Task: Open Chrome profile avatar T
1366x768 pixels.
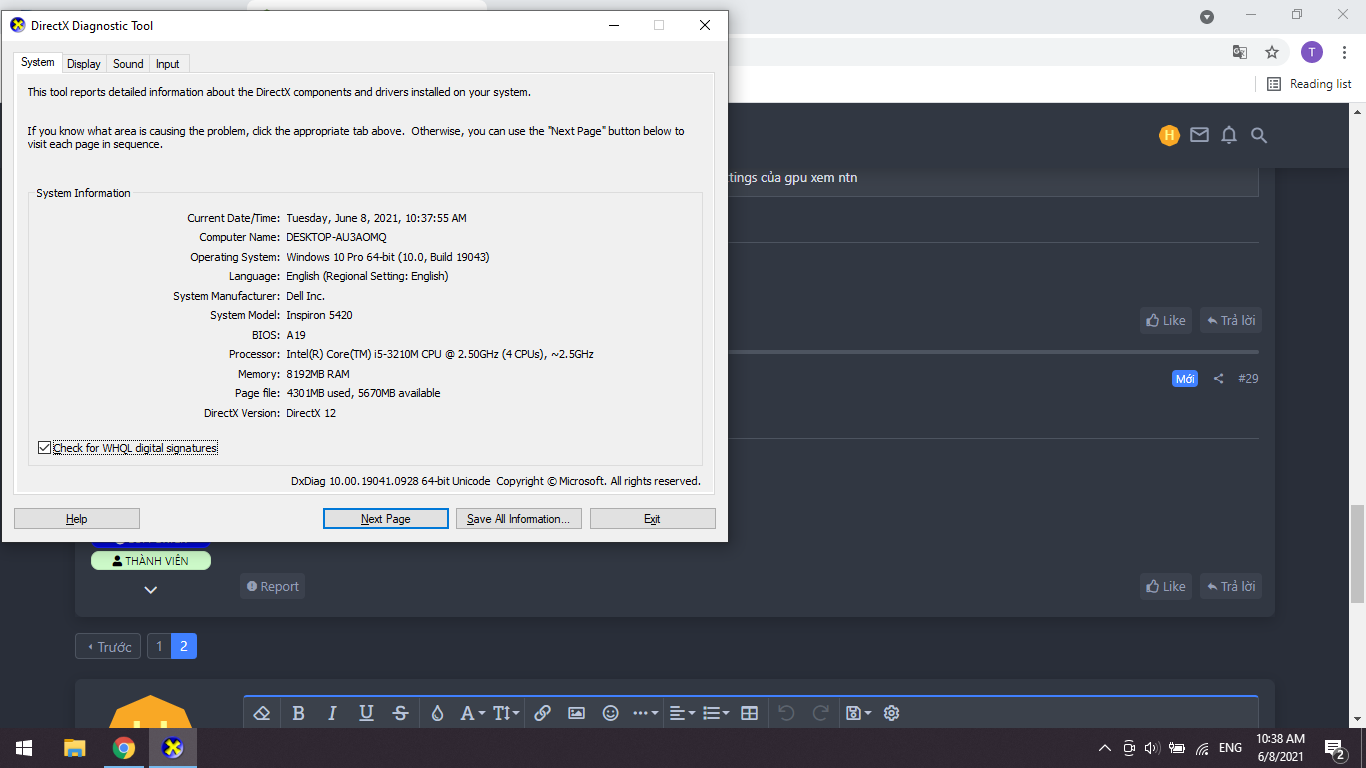Action: pyautogui.click(x=1312, y=52)
